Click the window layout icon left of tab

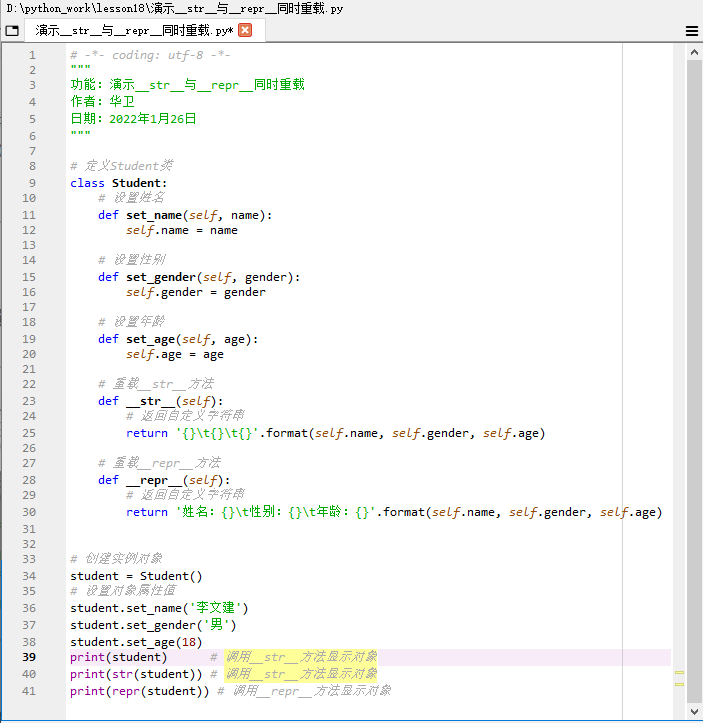(12, 31)
